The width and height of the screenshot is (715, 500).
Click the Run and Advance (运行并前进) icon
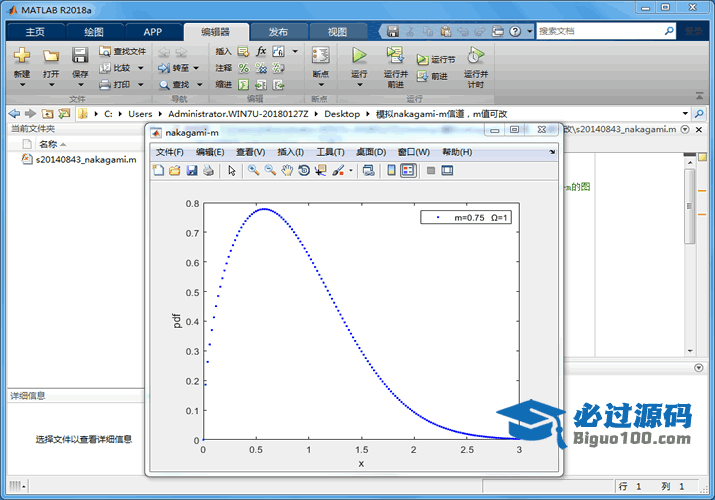pyautogui.click(x=395, y=55)
